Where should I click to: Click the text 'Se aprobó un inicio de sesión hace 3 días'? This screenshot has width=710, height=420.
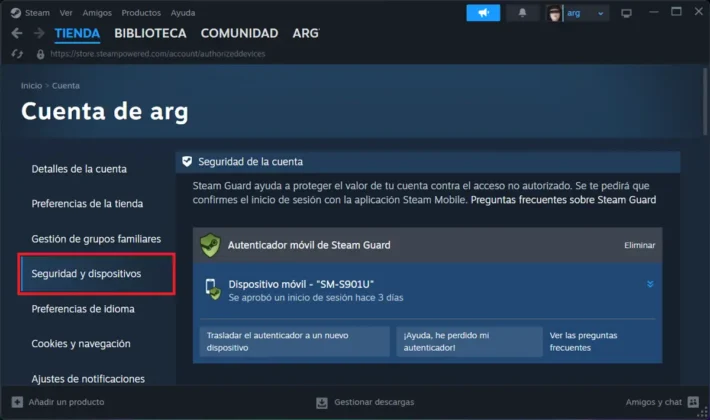pos(316,298)
